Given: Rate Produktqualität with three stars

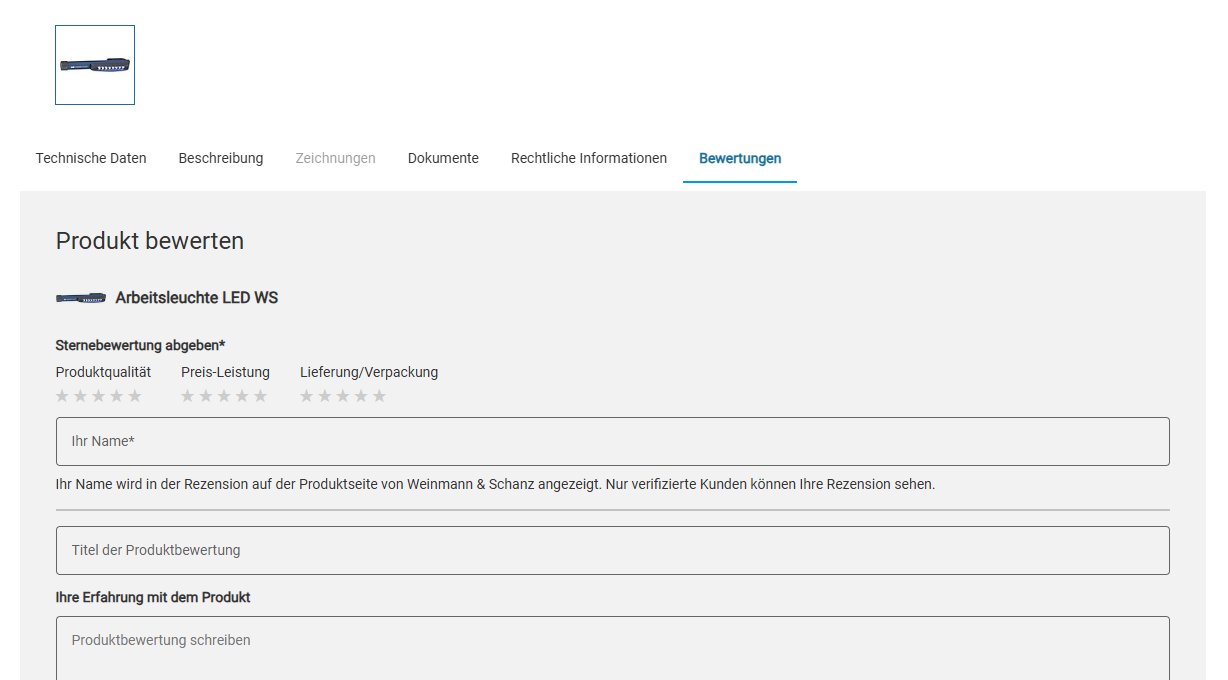Looking at the screenshot, I should tap(99, 396).
